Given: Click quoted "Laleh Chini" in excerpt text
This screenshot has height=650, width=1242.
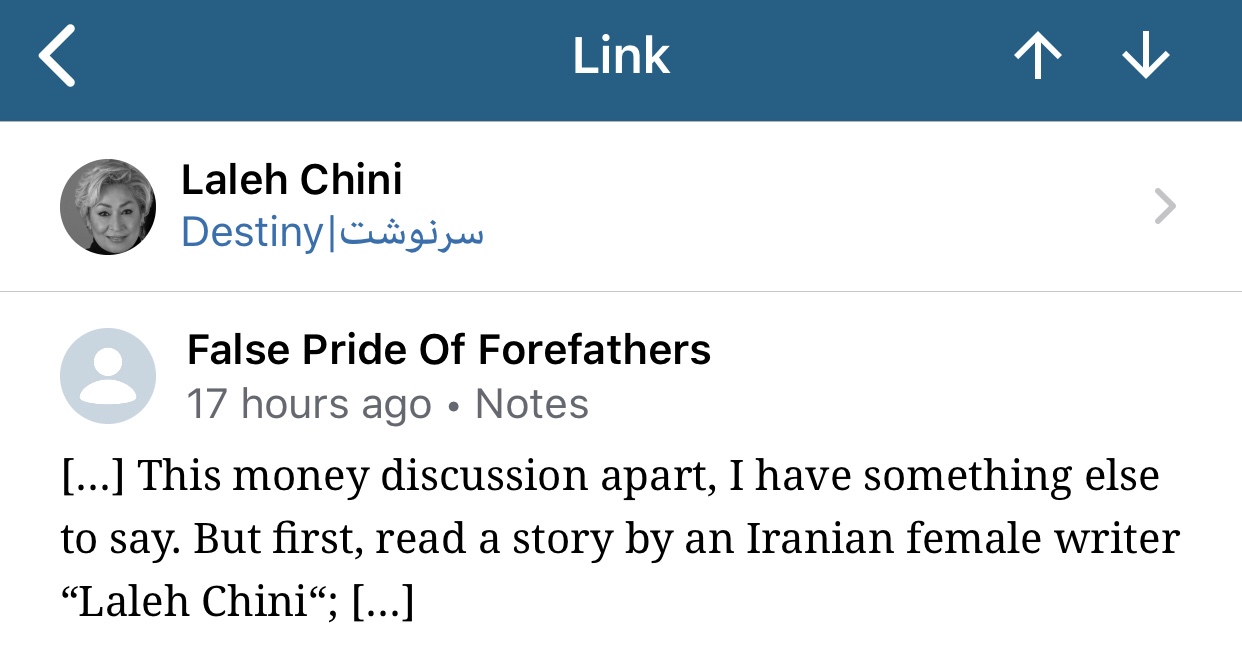Looking at the screenshot, I should coord(192,603).
